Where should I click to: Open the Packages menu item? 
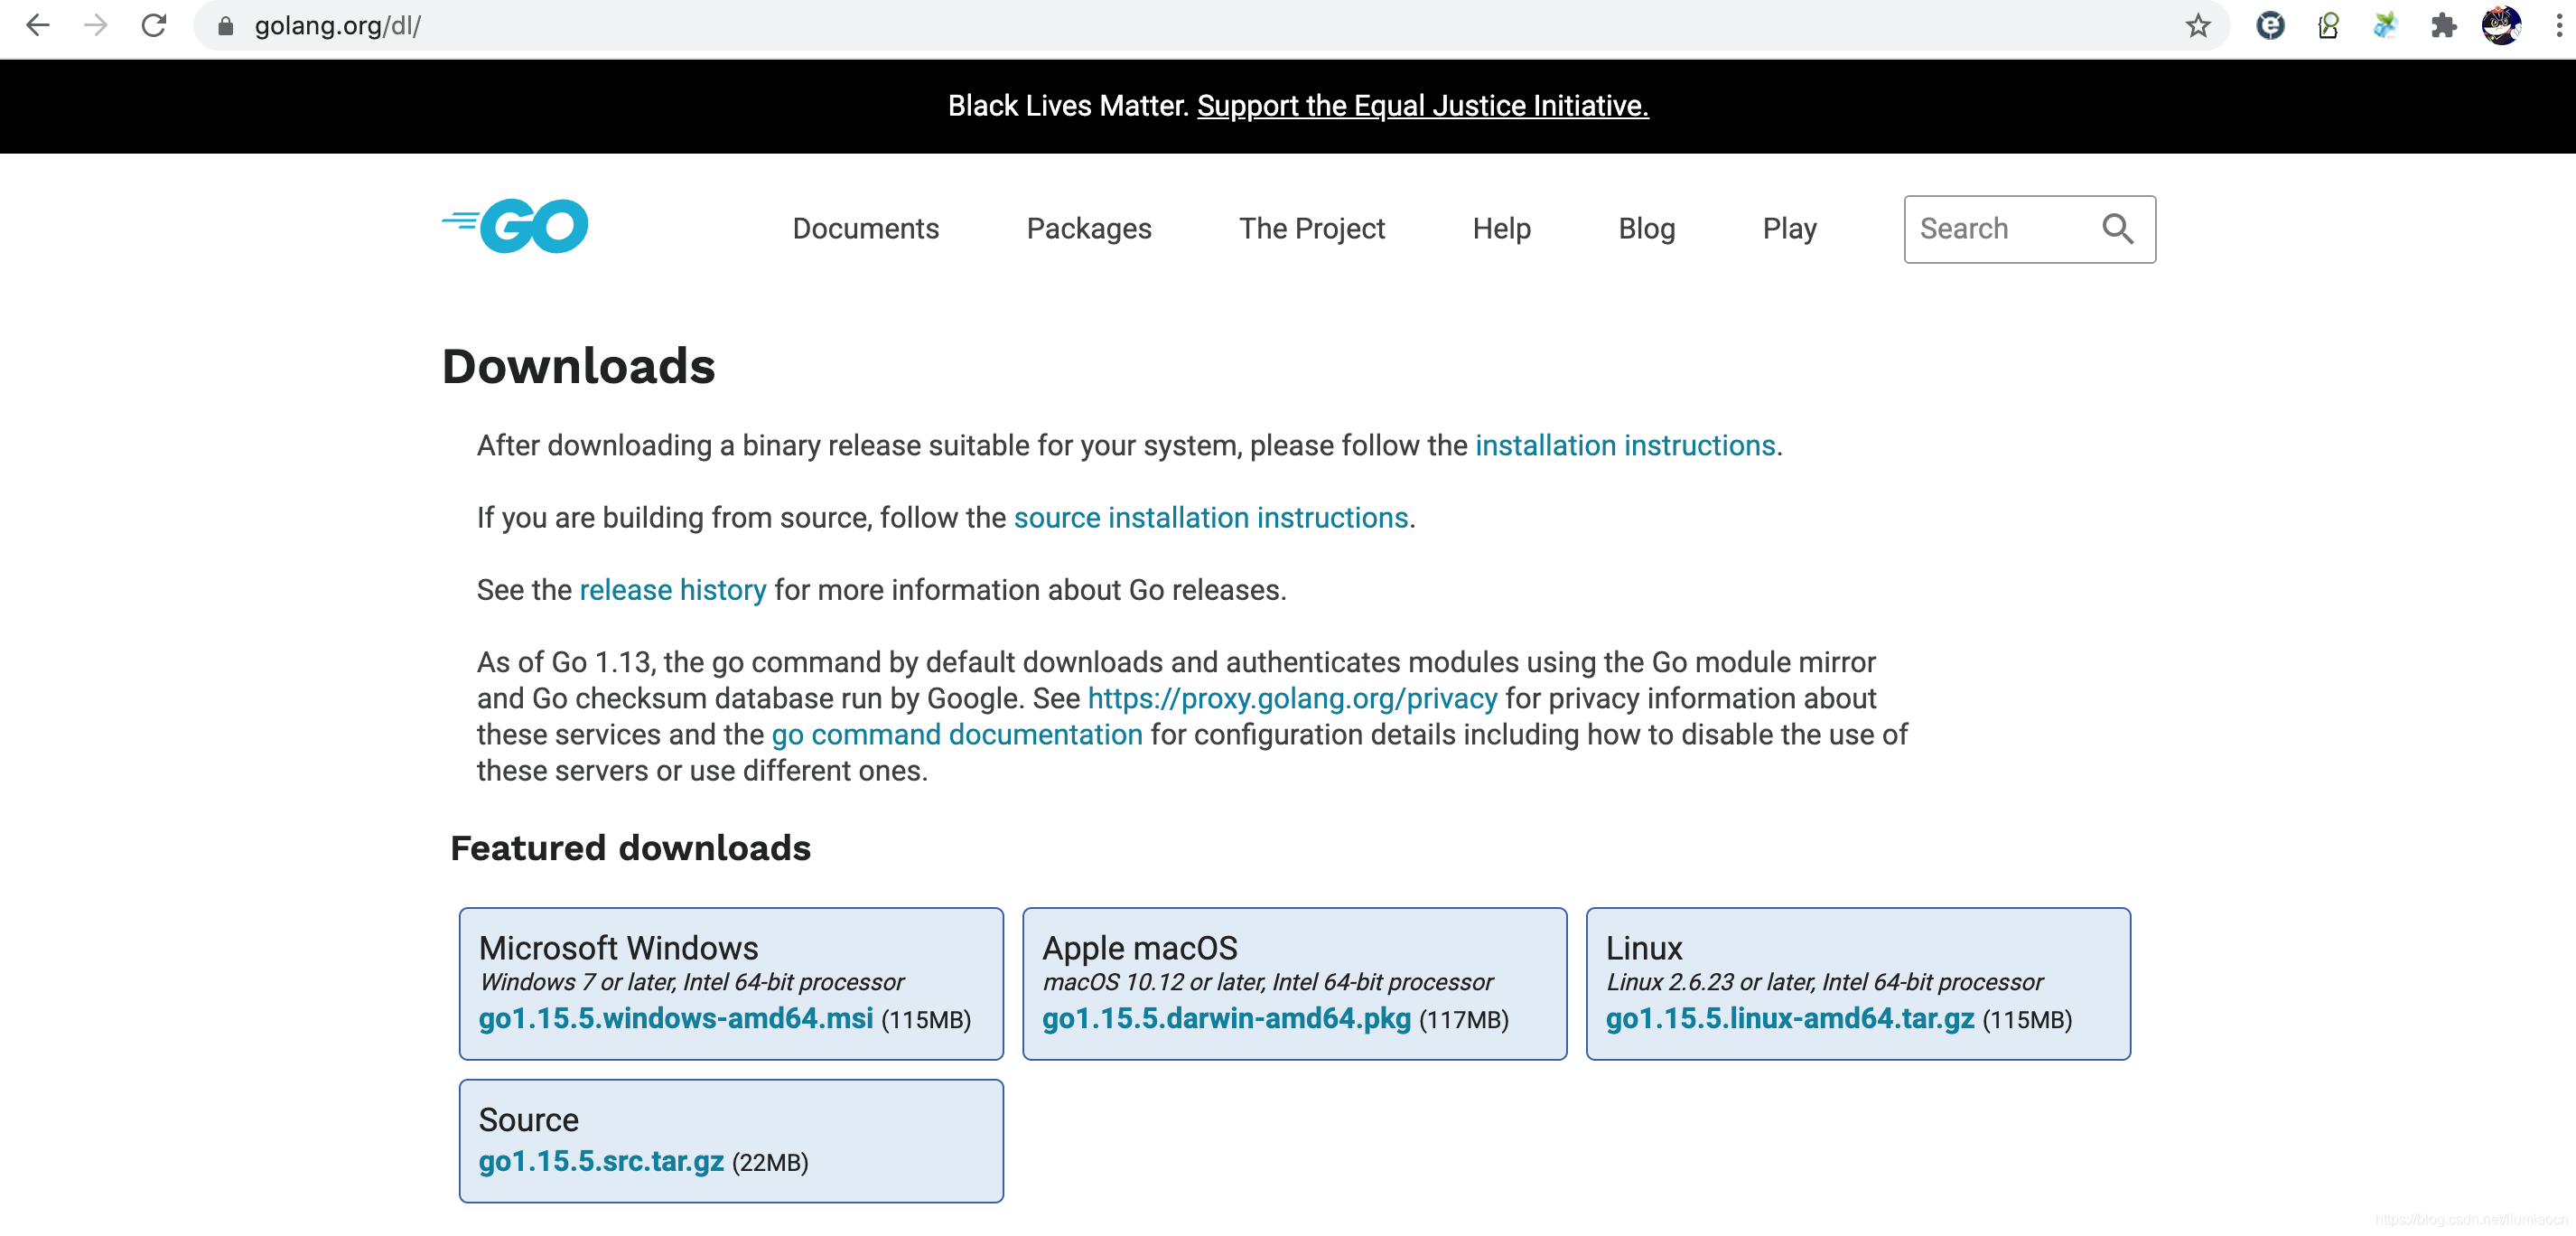pyautogui.click(x=1089, y=229)
